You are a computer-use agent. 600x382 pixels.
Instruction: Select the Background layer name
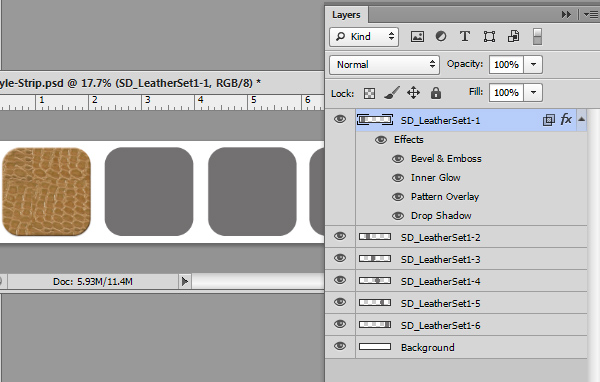coord(428,348)
